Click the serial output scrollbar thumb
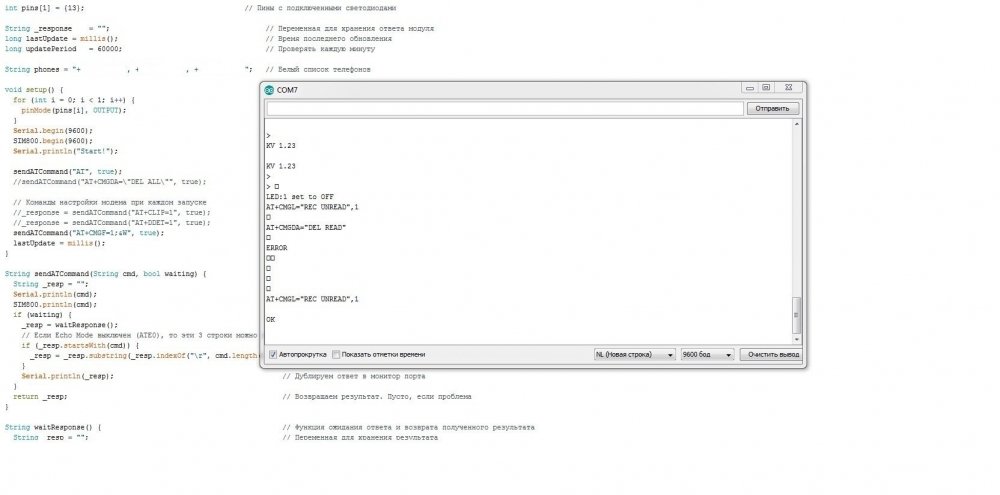The image size is (1000, 495). point(797,314)
